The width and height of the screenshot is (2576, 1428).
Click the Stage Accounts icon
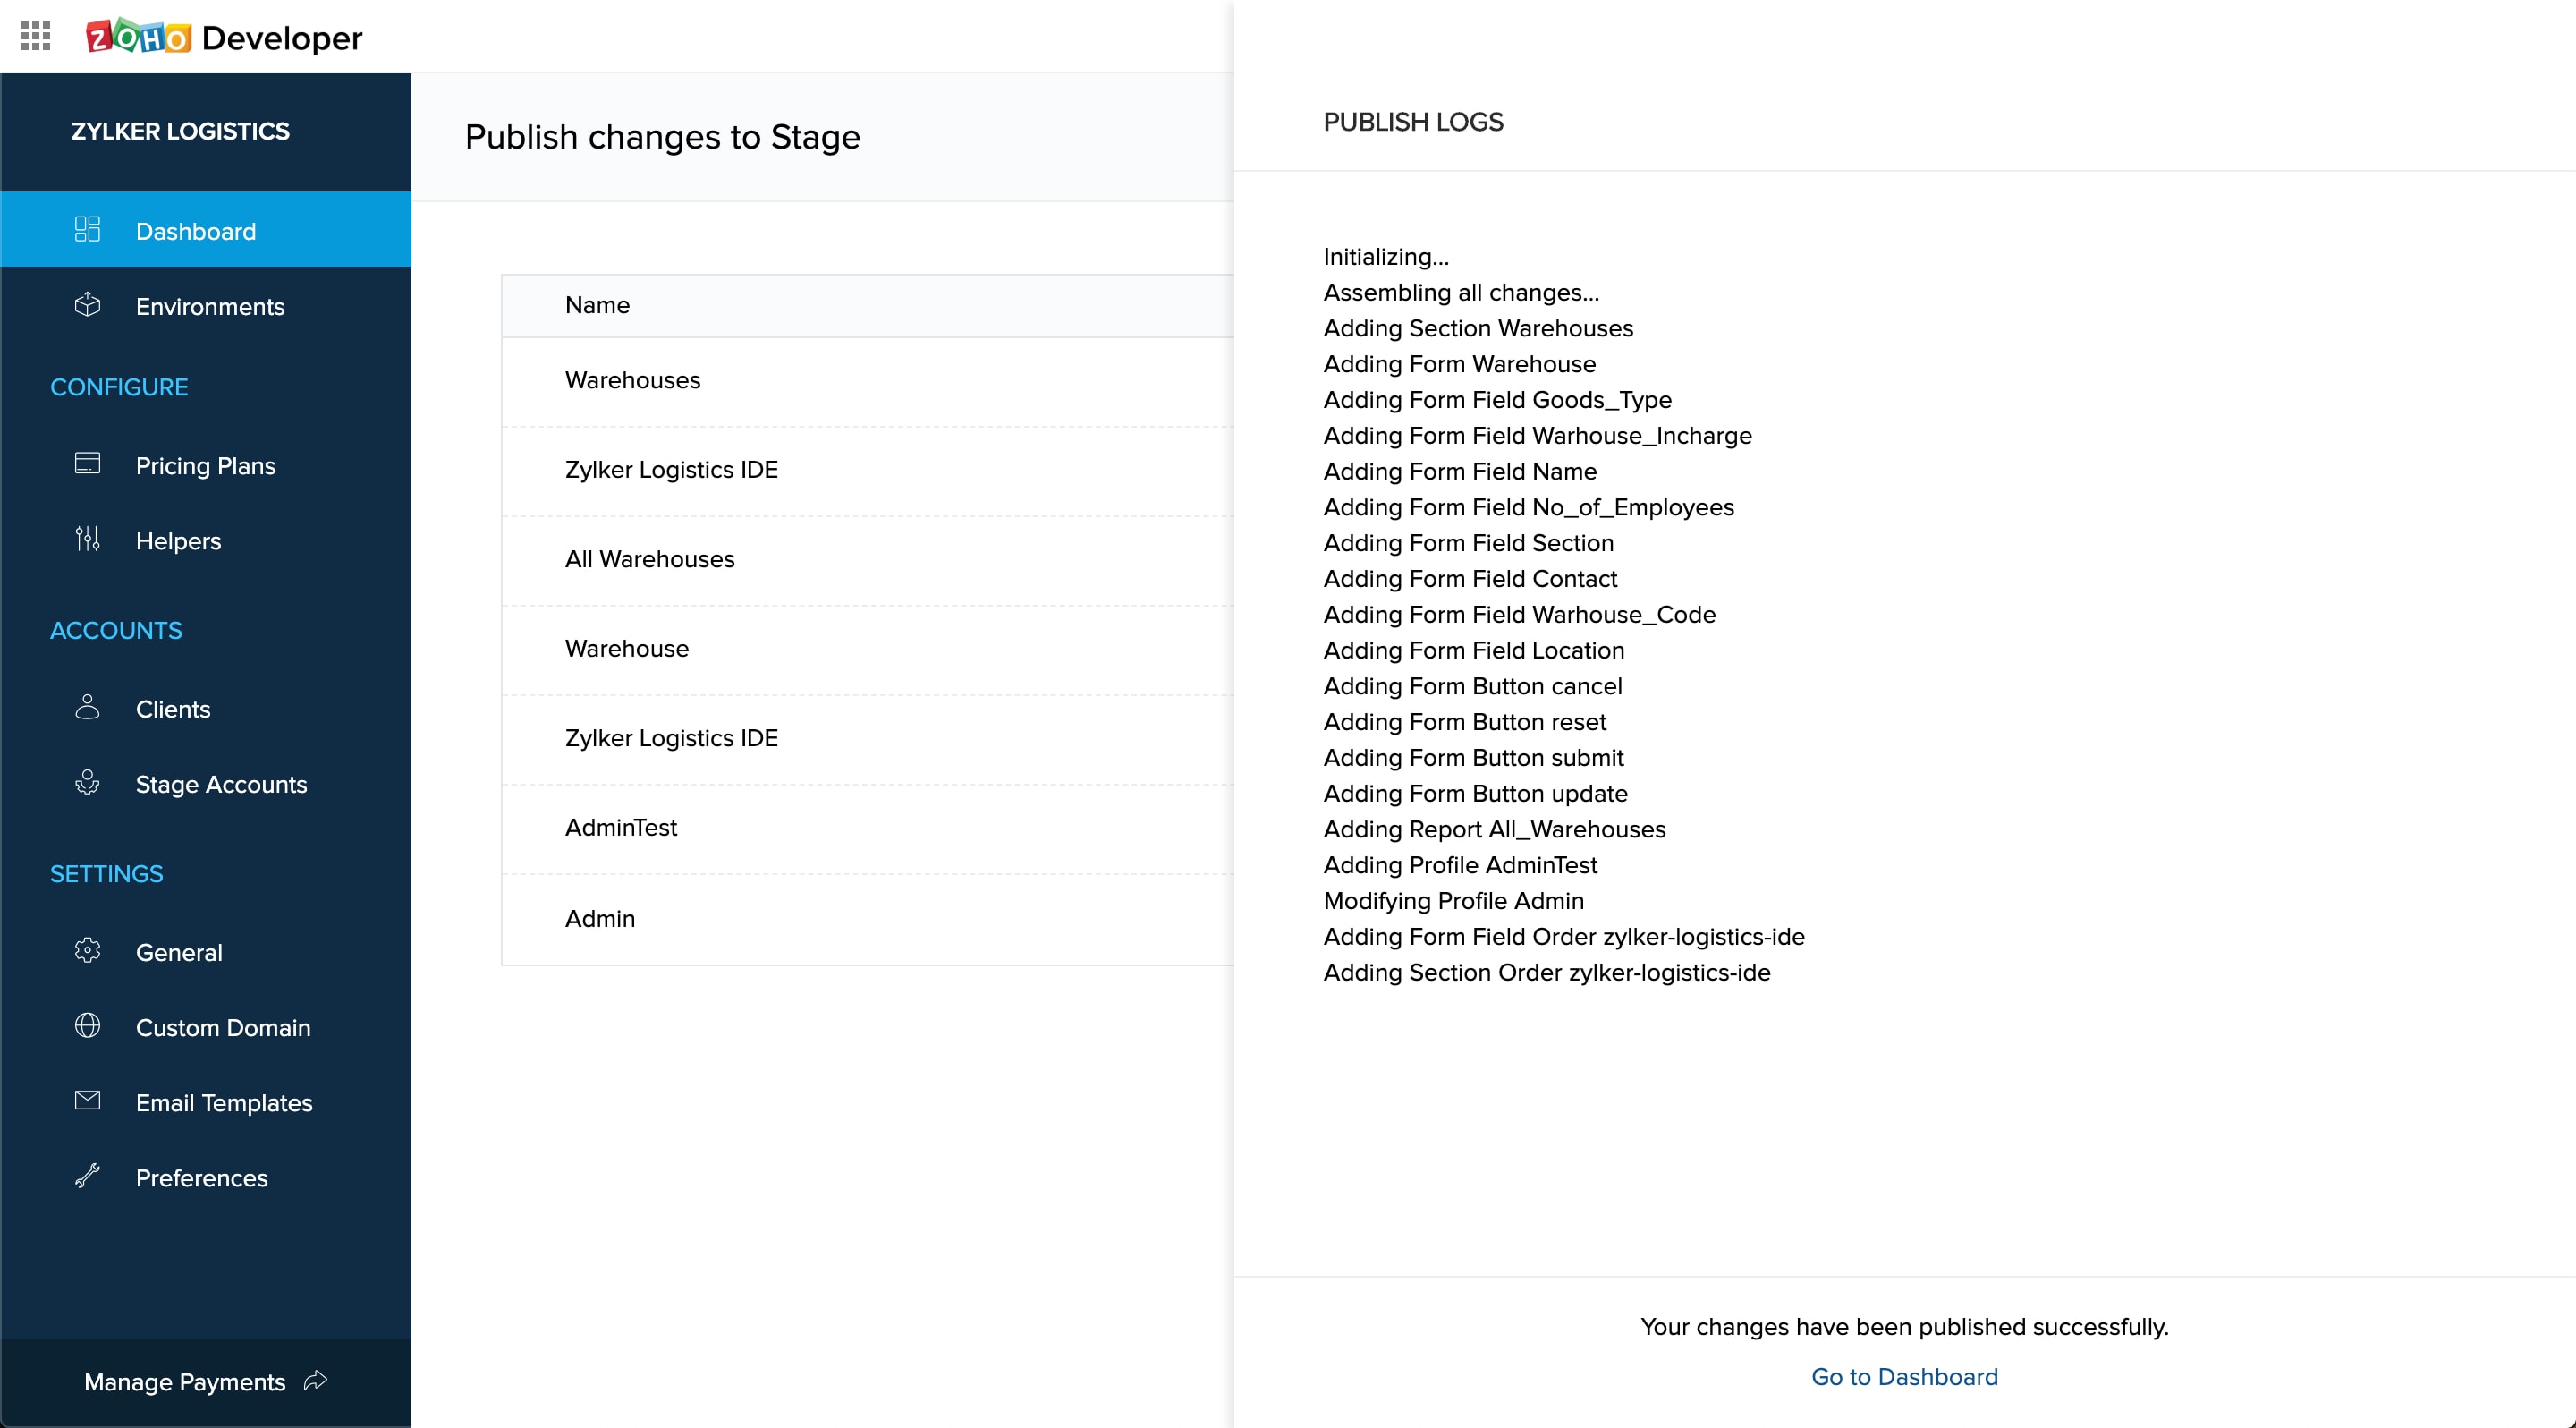point(88,782)
